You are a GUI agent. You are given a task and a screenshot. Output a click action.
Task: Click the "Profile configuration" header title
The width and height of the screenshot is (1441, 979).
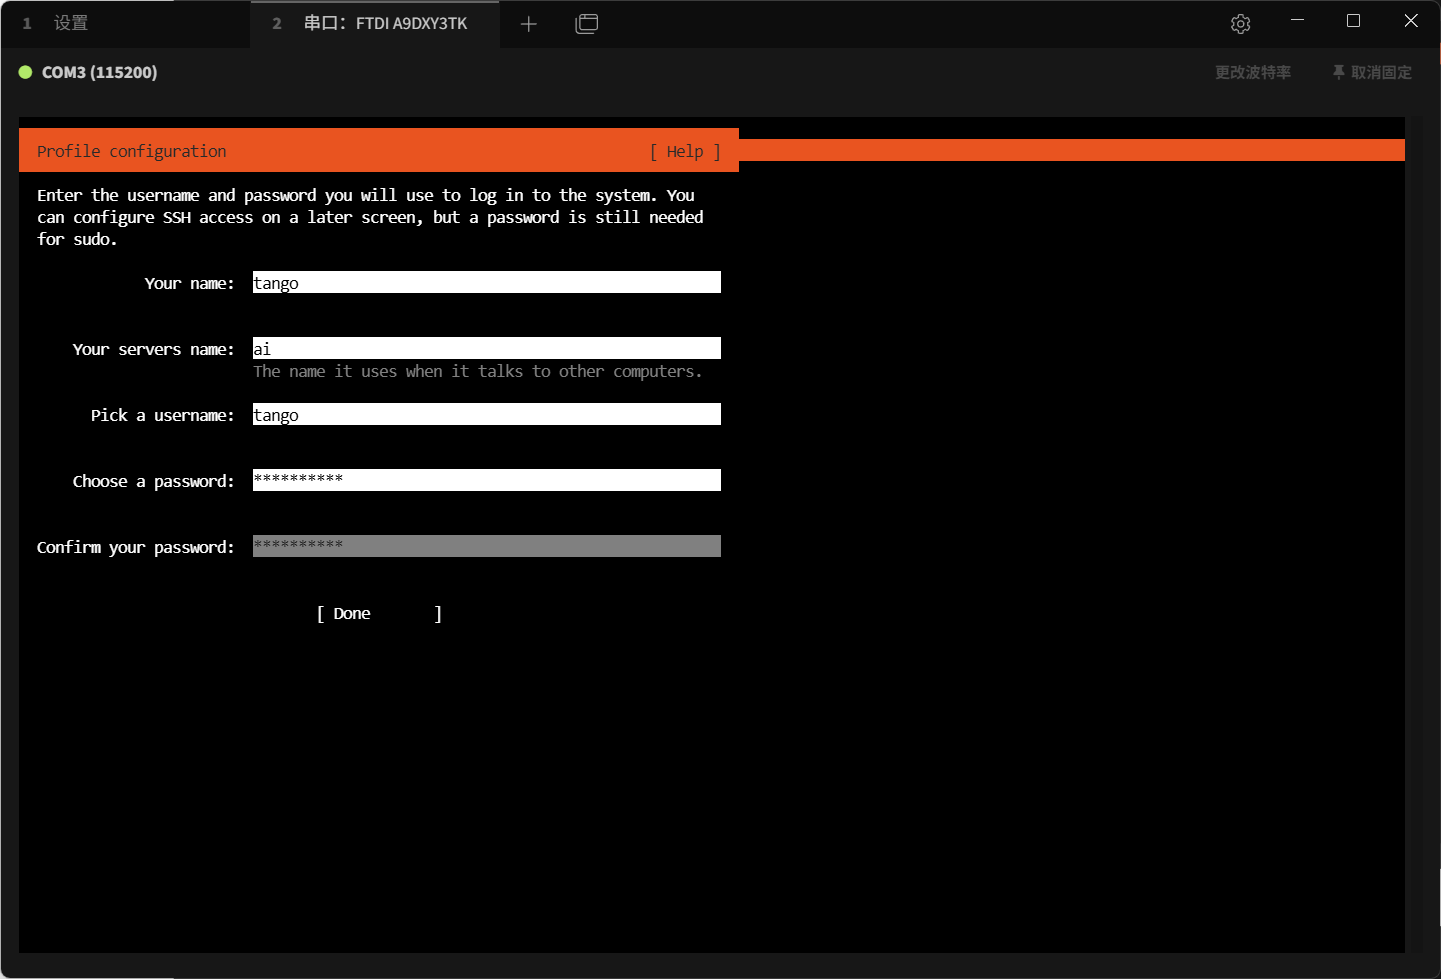point(132,151)
